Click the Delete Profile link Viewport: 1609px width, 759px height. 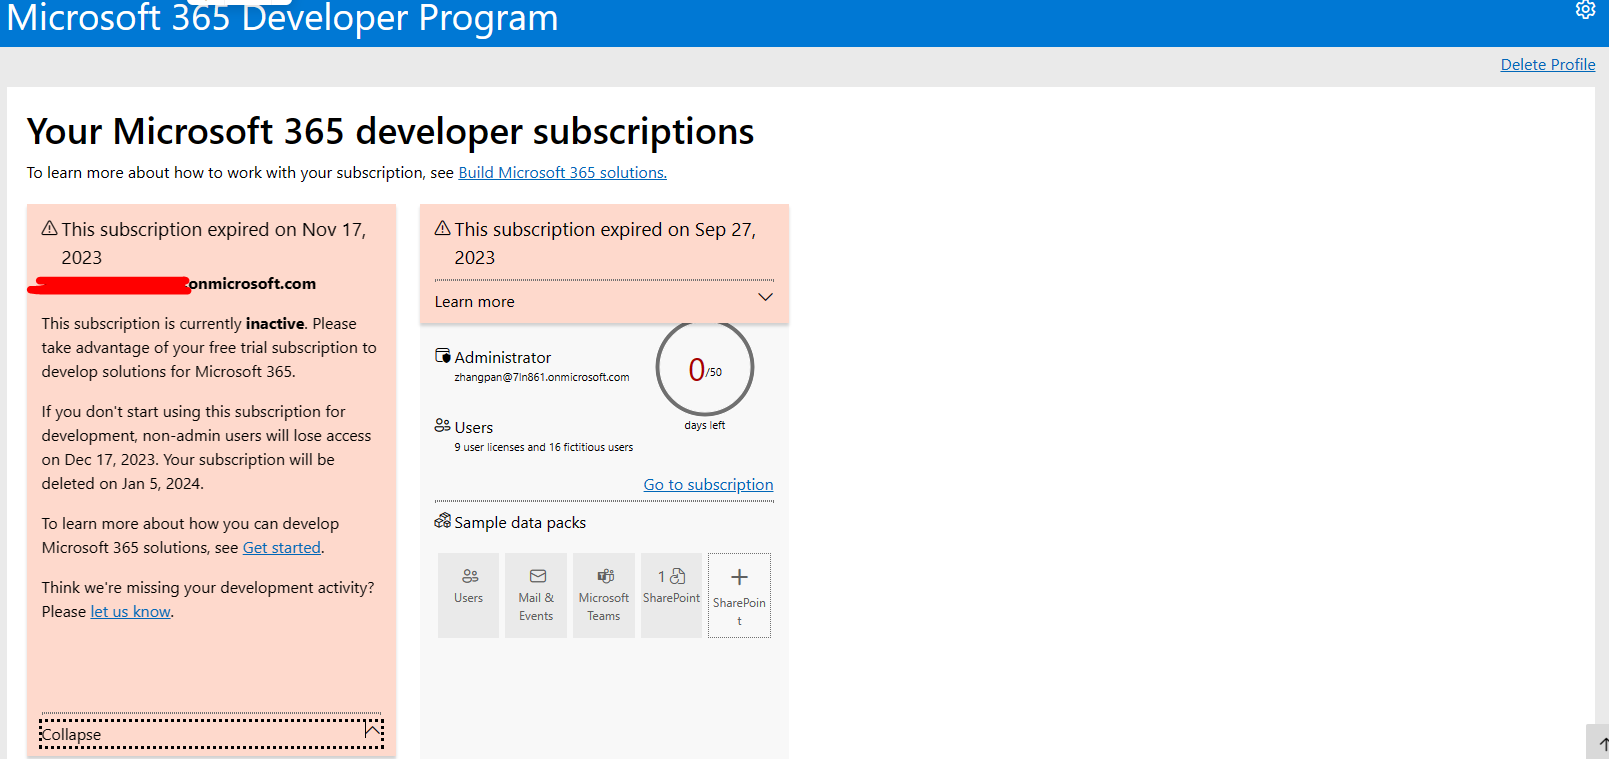pos(1548,65)
